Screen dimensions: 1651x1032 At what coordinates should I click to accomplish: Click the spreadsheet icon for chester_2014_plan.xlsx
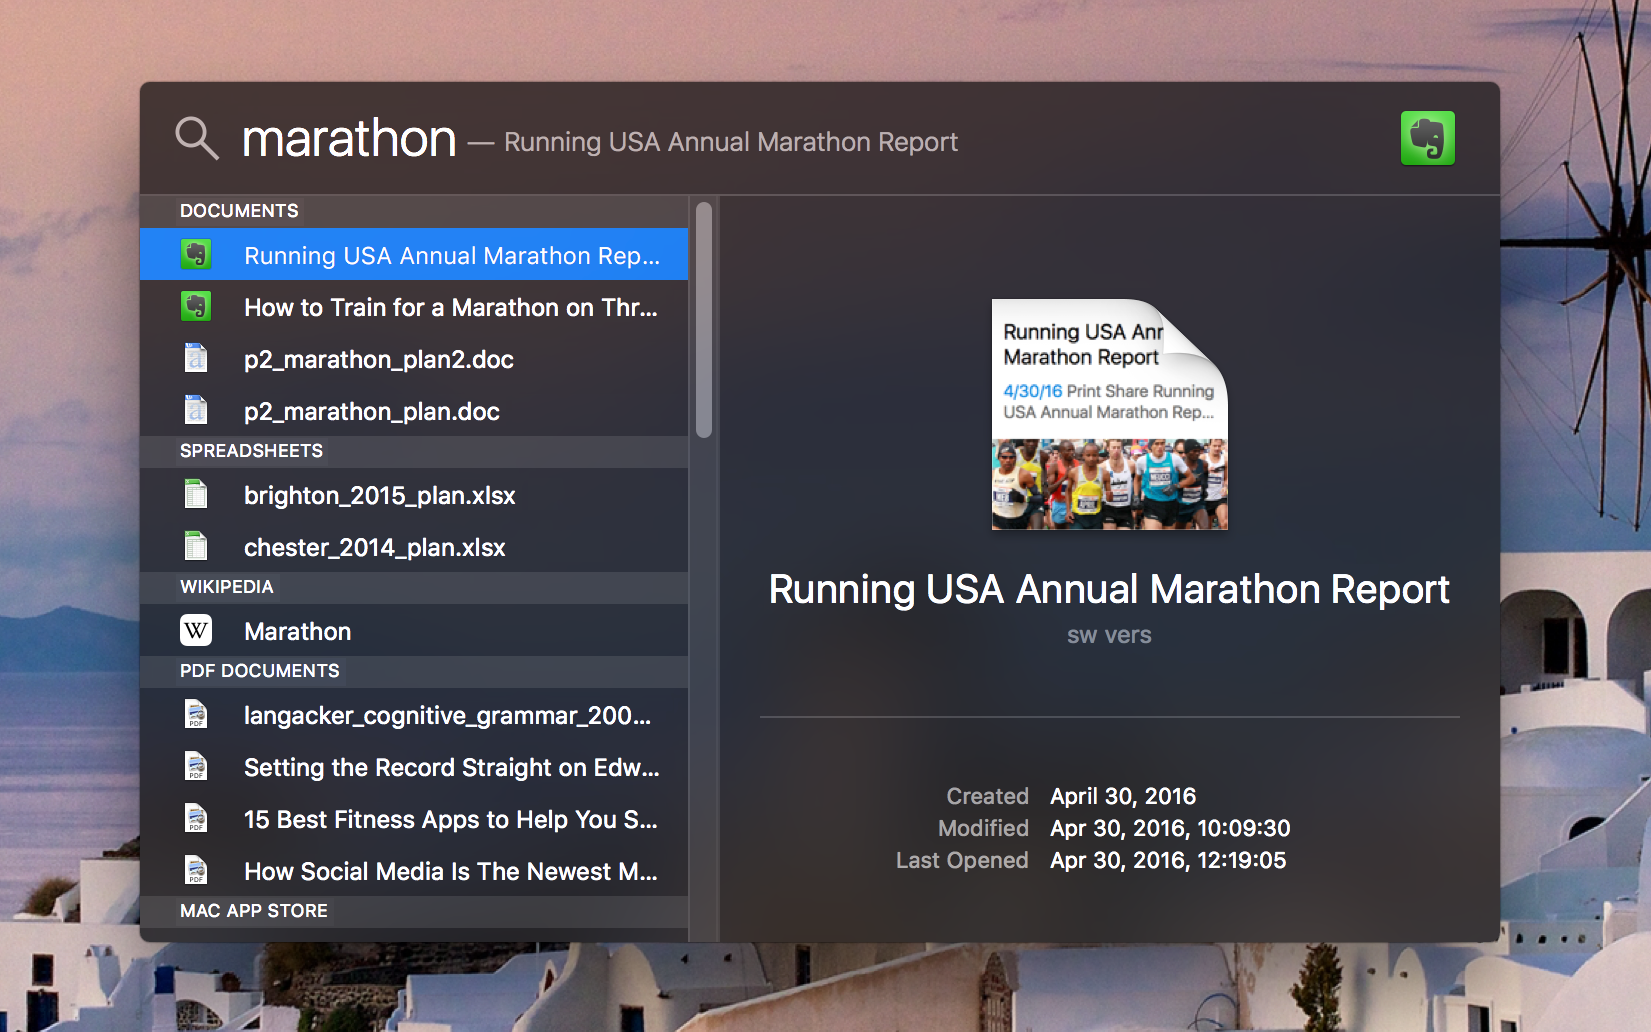coord(196,546)
